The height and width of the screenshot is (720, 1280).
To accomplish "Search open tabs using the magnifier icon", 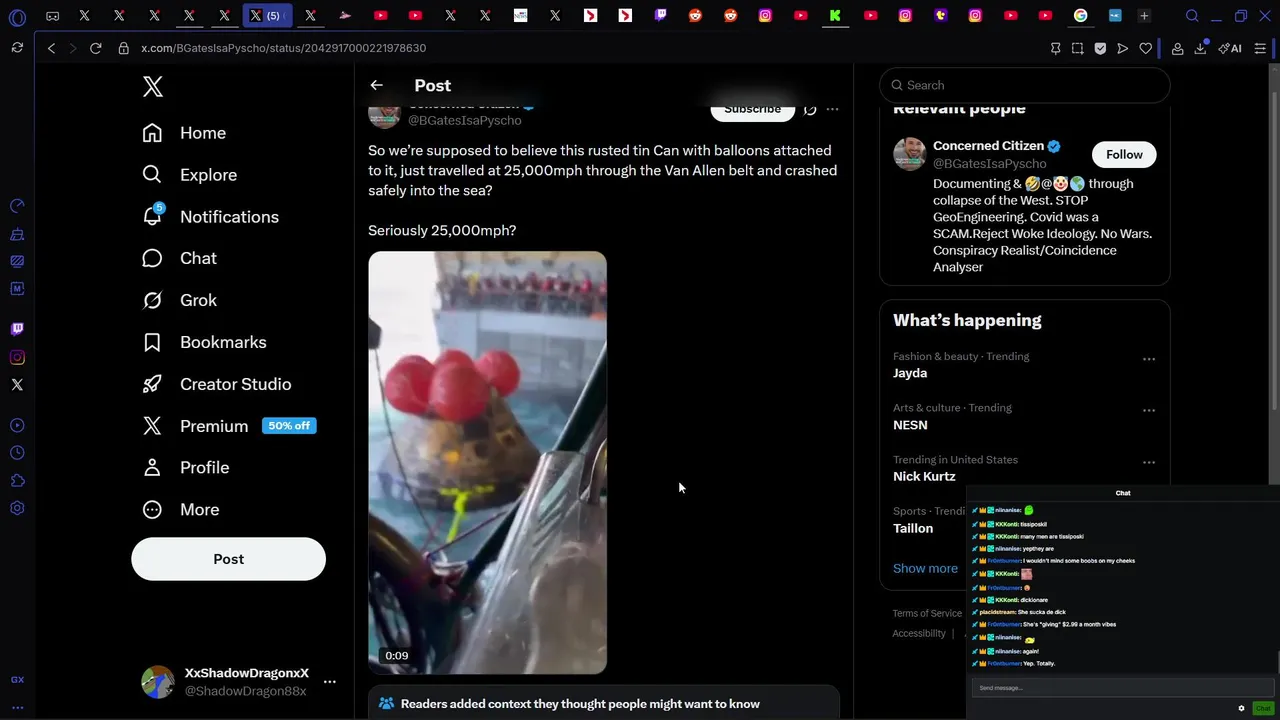I will (1192, 16).
